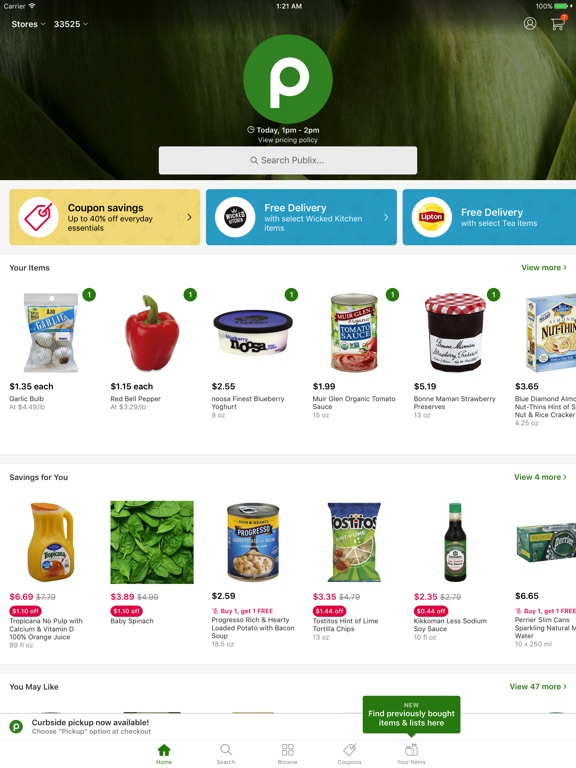Select the Red Bell Pepper product image
This screenshot has height=768, width=576.
coord(152,333)
